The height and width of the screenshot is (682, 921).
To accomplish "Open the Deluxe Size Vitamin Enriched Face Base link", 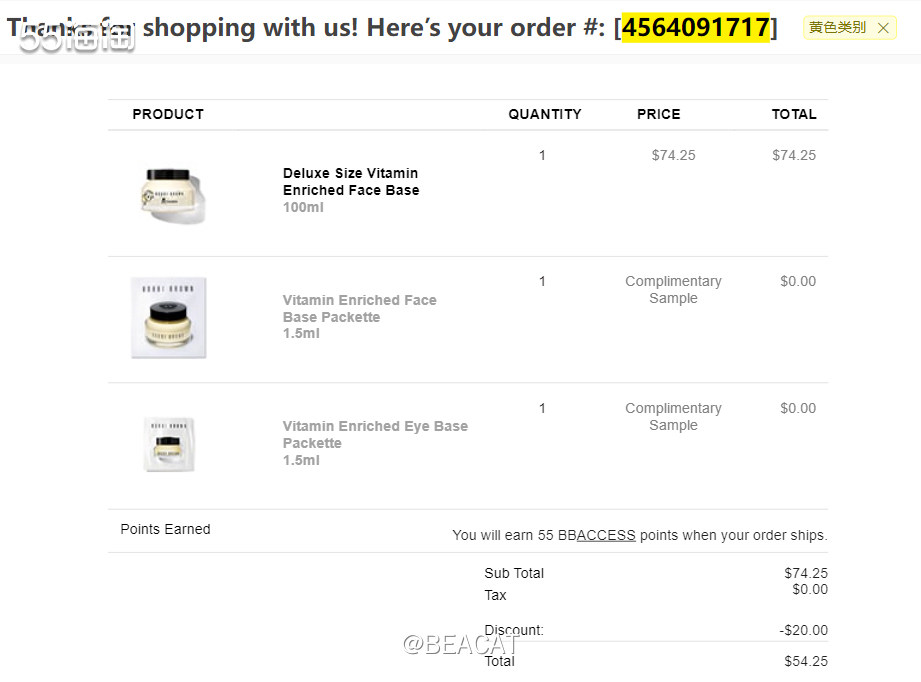I will tap(351, 182).
